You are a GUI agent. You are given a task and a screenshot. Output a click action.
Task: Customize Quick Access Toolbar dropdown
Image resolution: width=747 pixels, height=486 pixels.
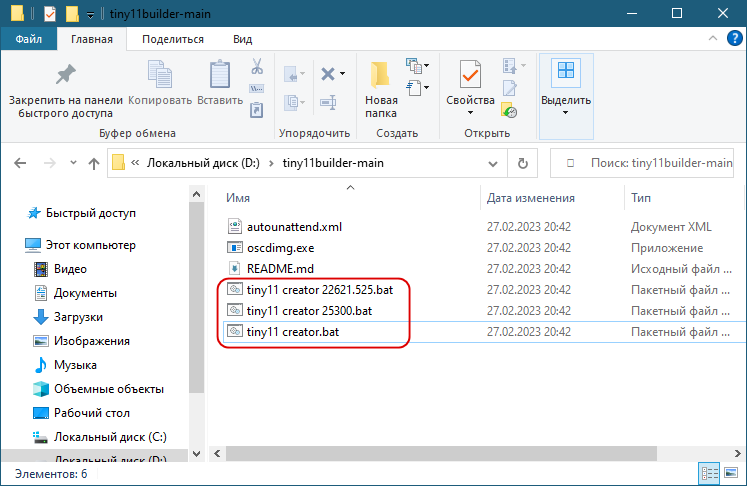click(x=90, y=15)
